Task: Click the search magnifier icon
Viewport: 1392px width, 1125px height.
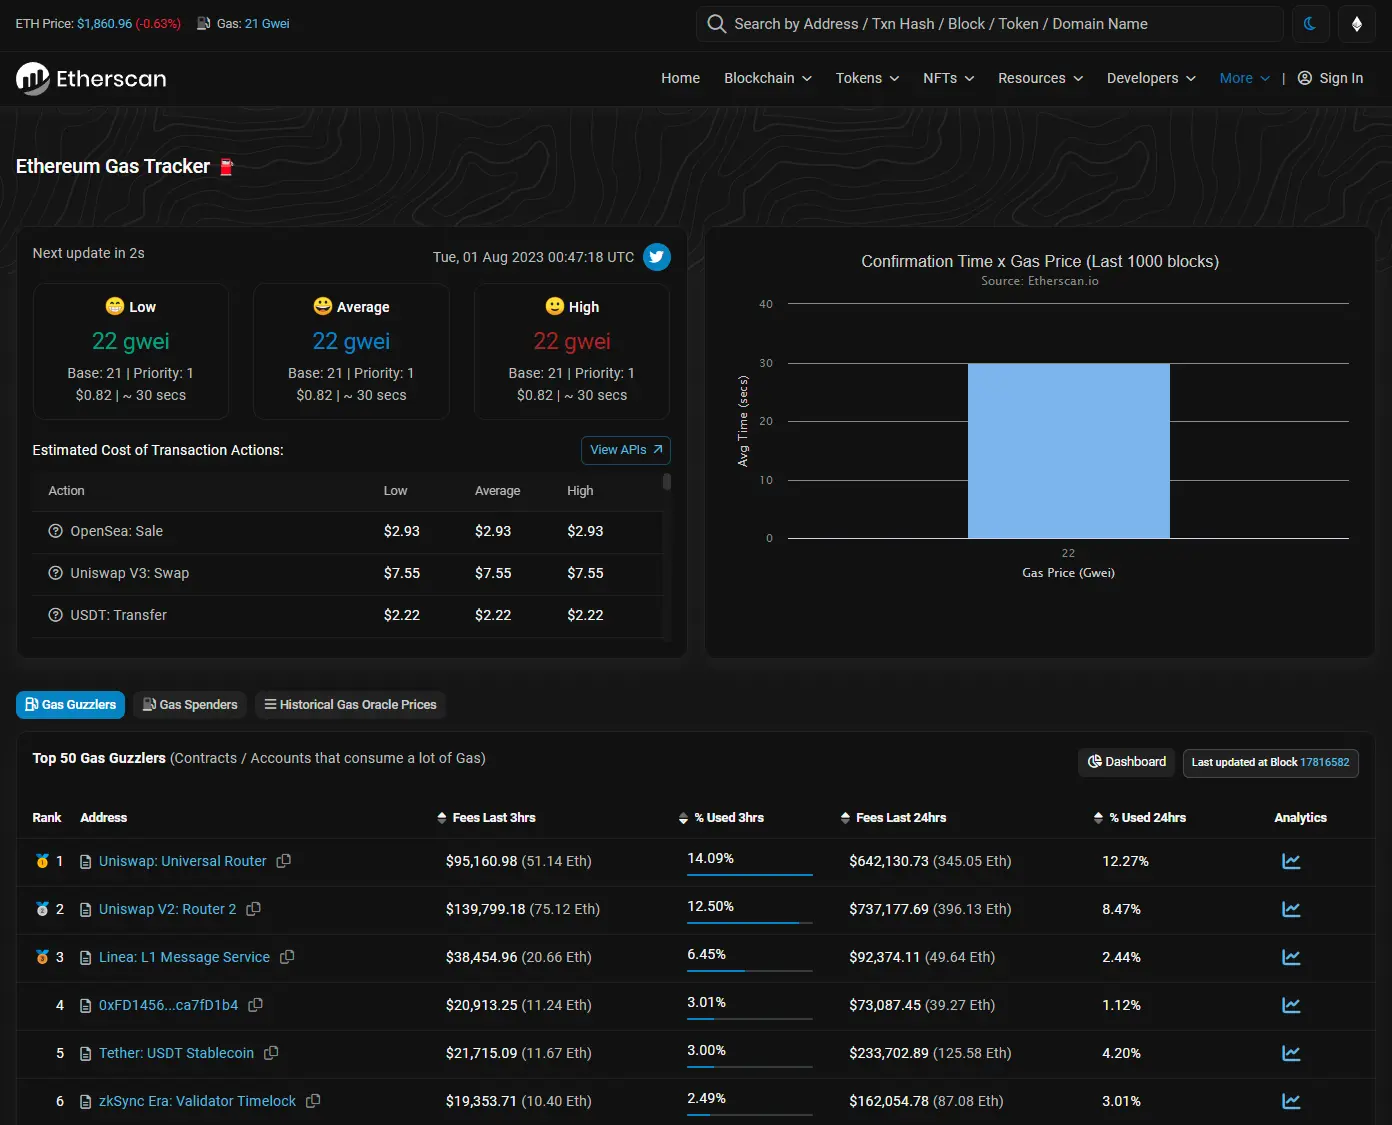Action: (716, 24)
